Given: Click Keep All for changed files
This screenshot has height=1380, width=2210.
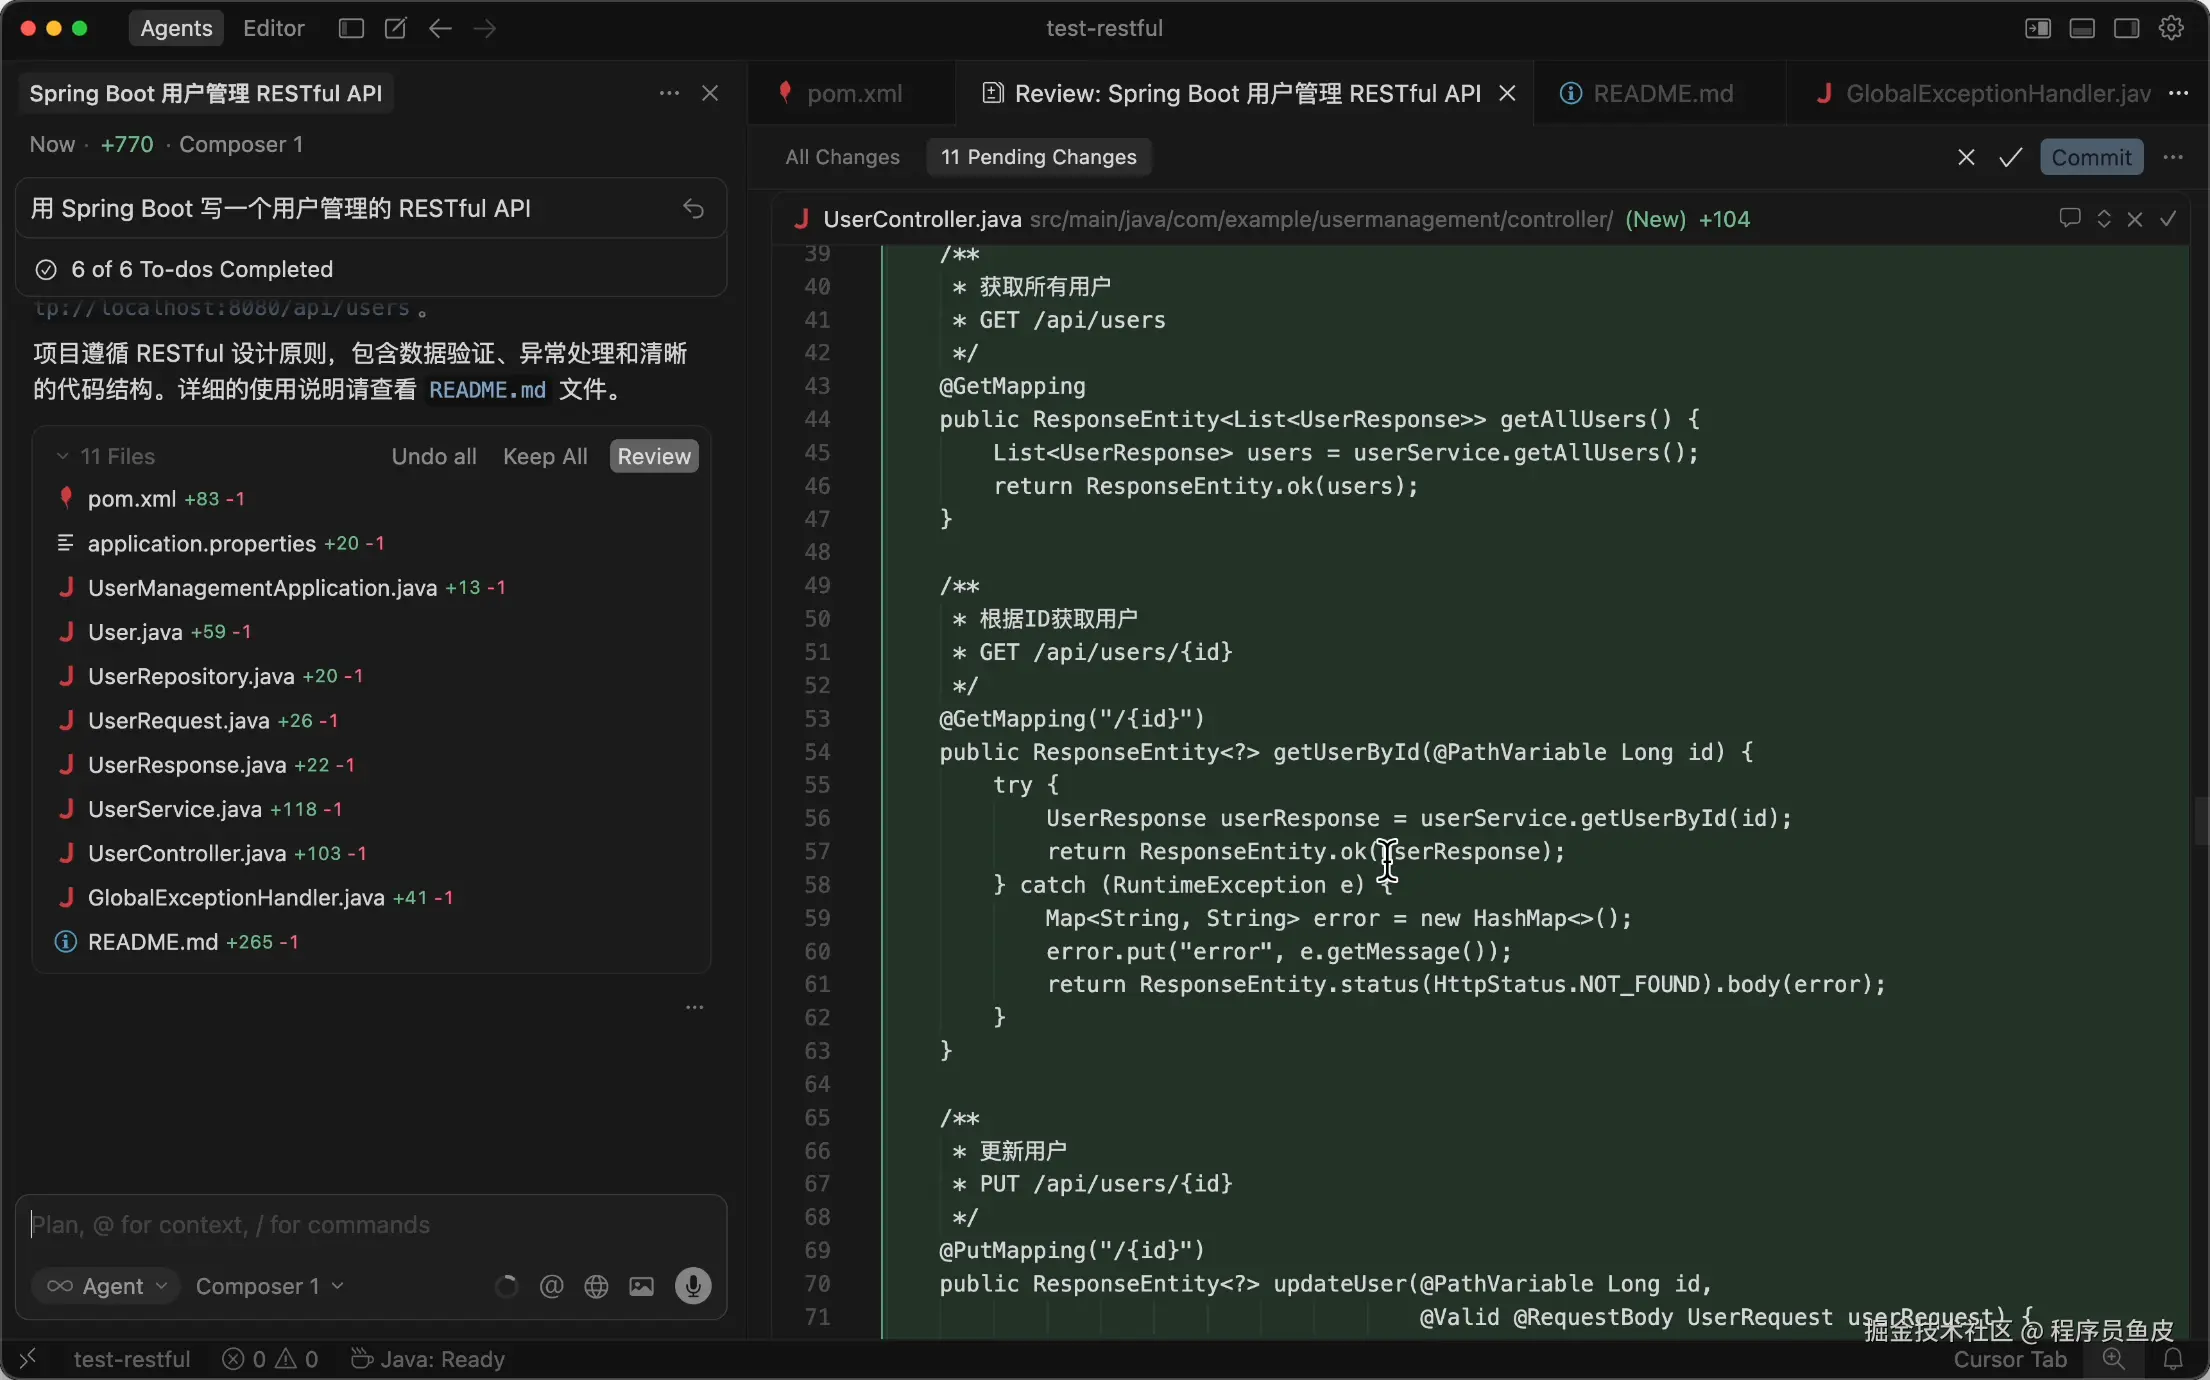Looking at the screenshot, I should point(545,456).
